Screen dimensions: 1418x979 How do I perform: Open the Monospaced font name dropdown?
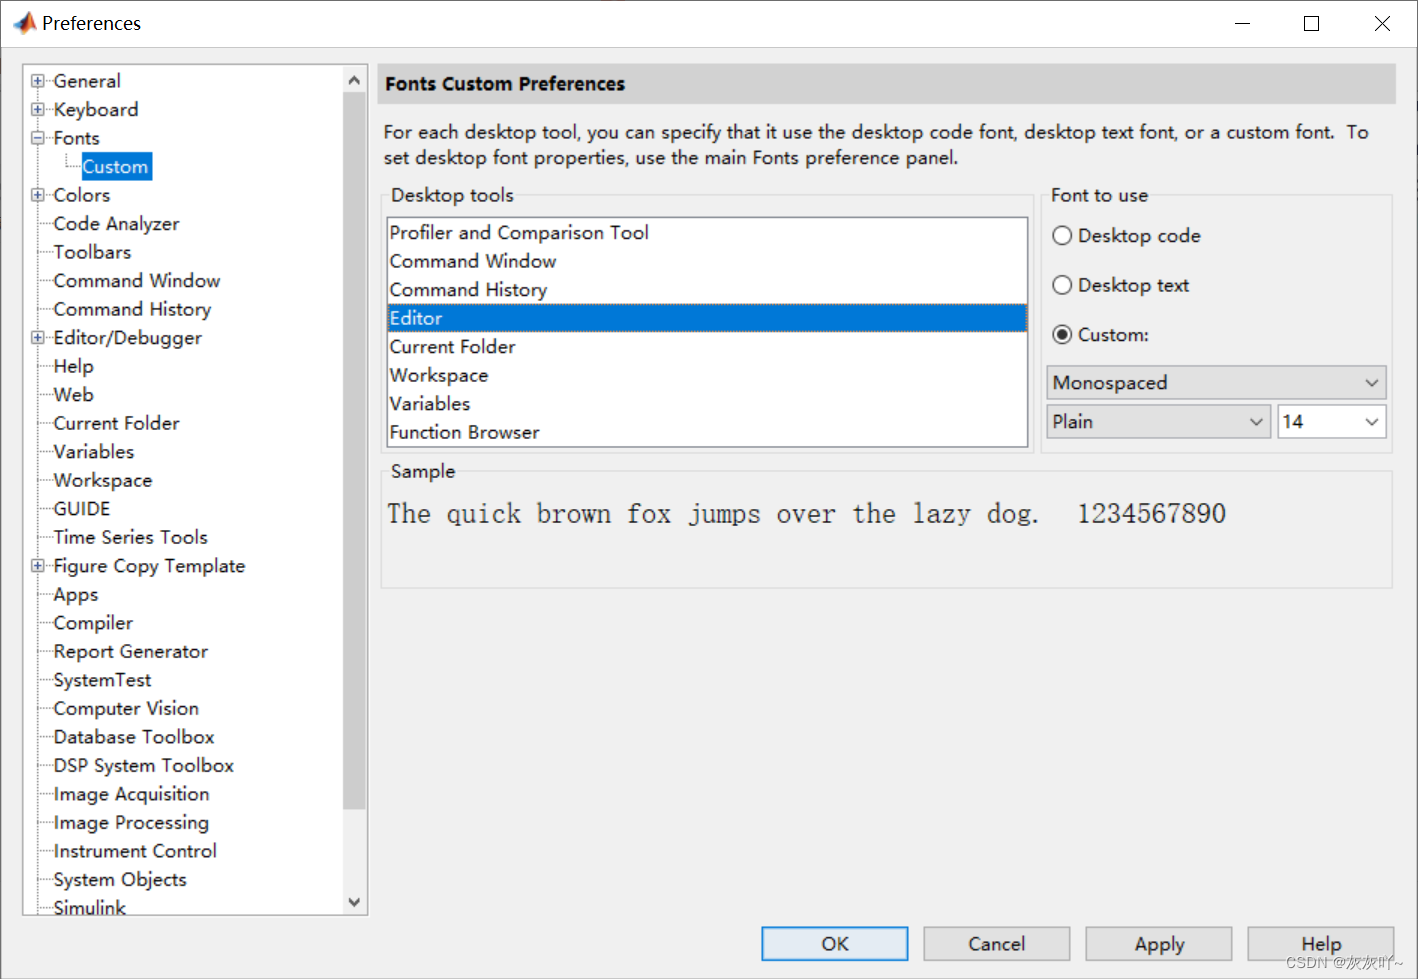(x=1216, y=382)
